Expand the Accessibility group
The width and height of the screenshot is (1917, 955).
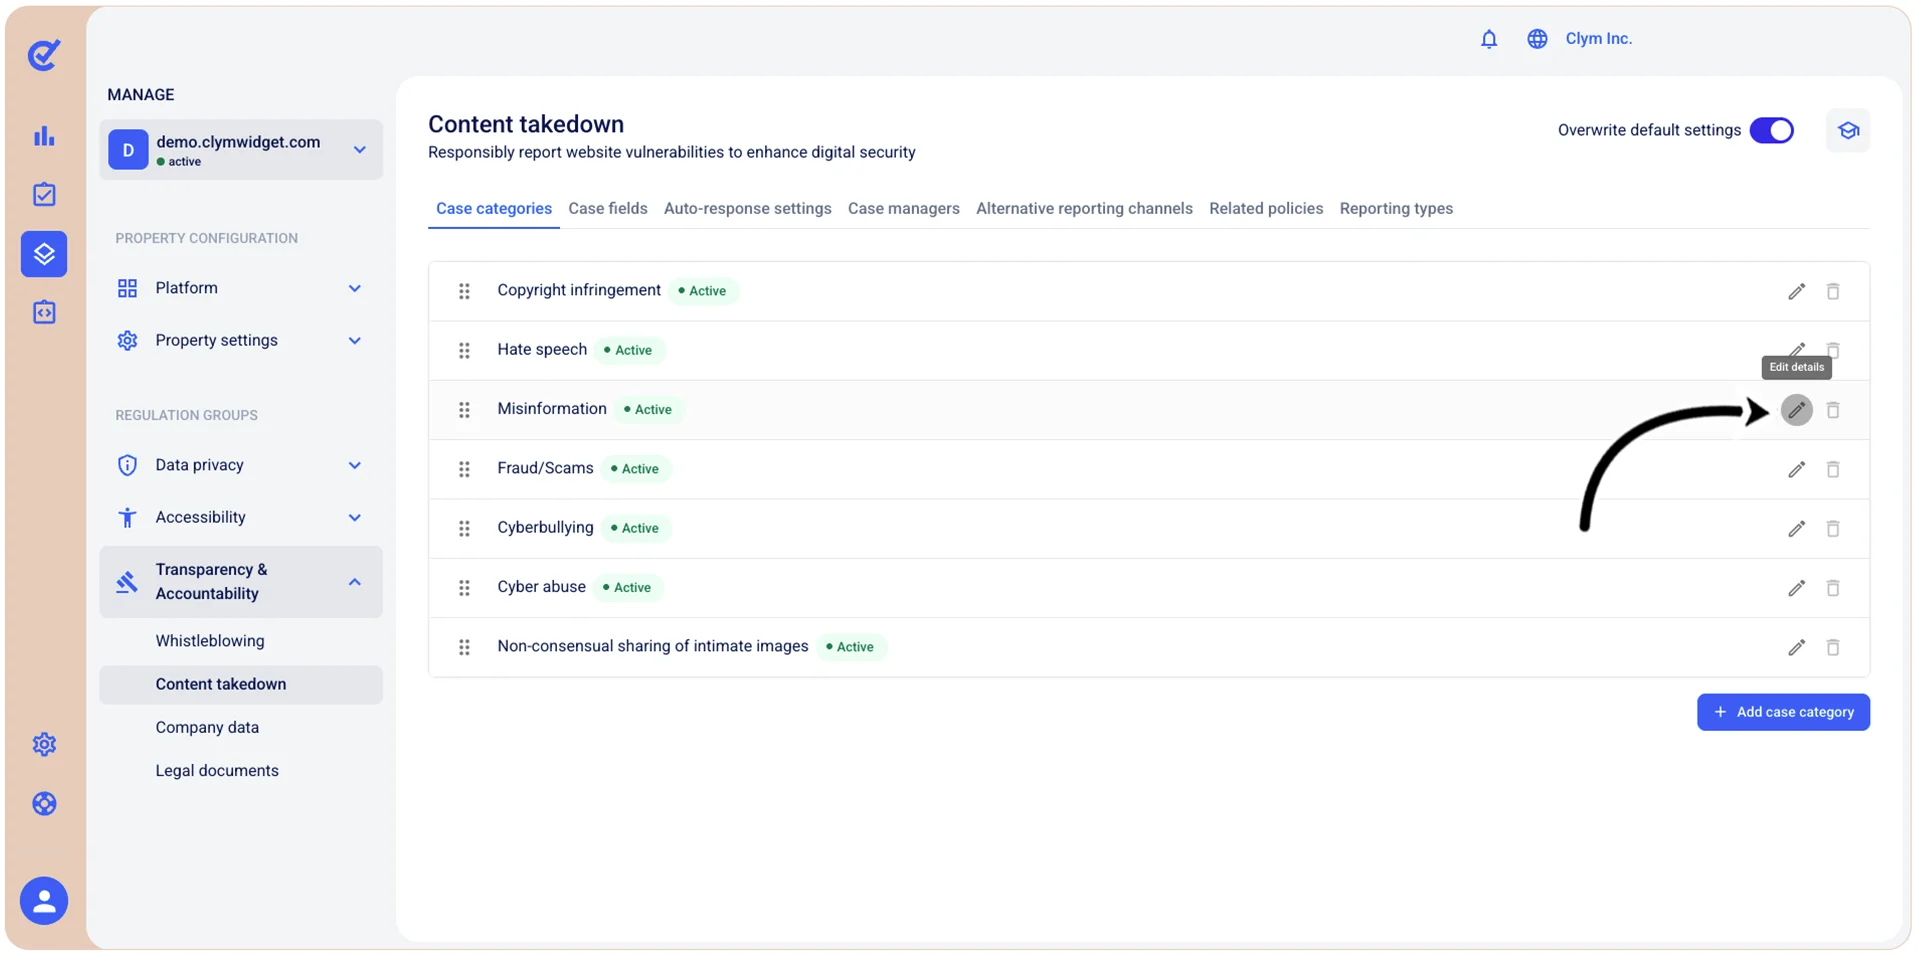241,517
